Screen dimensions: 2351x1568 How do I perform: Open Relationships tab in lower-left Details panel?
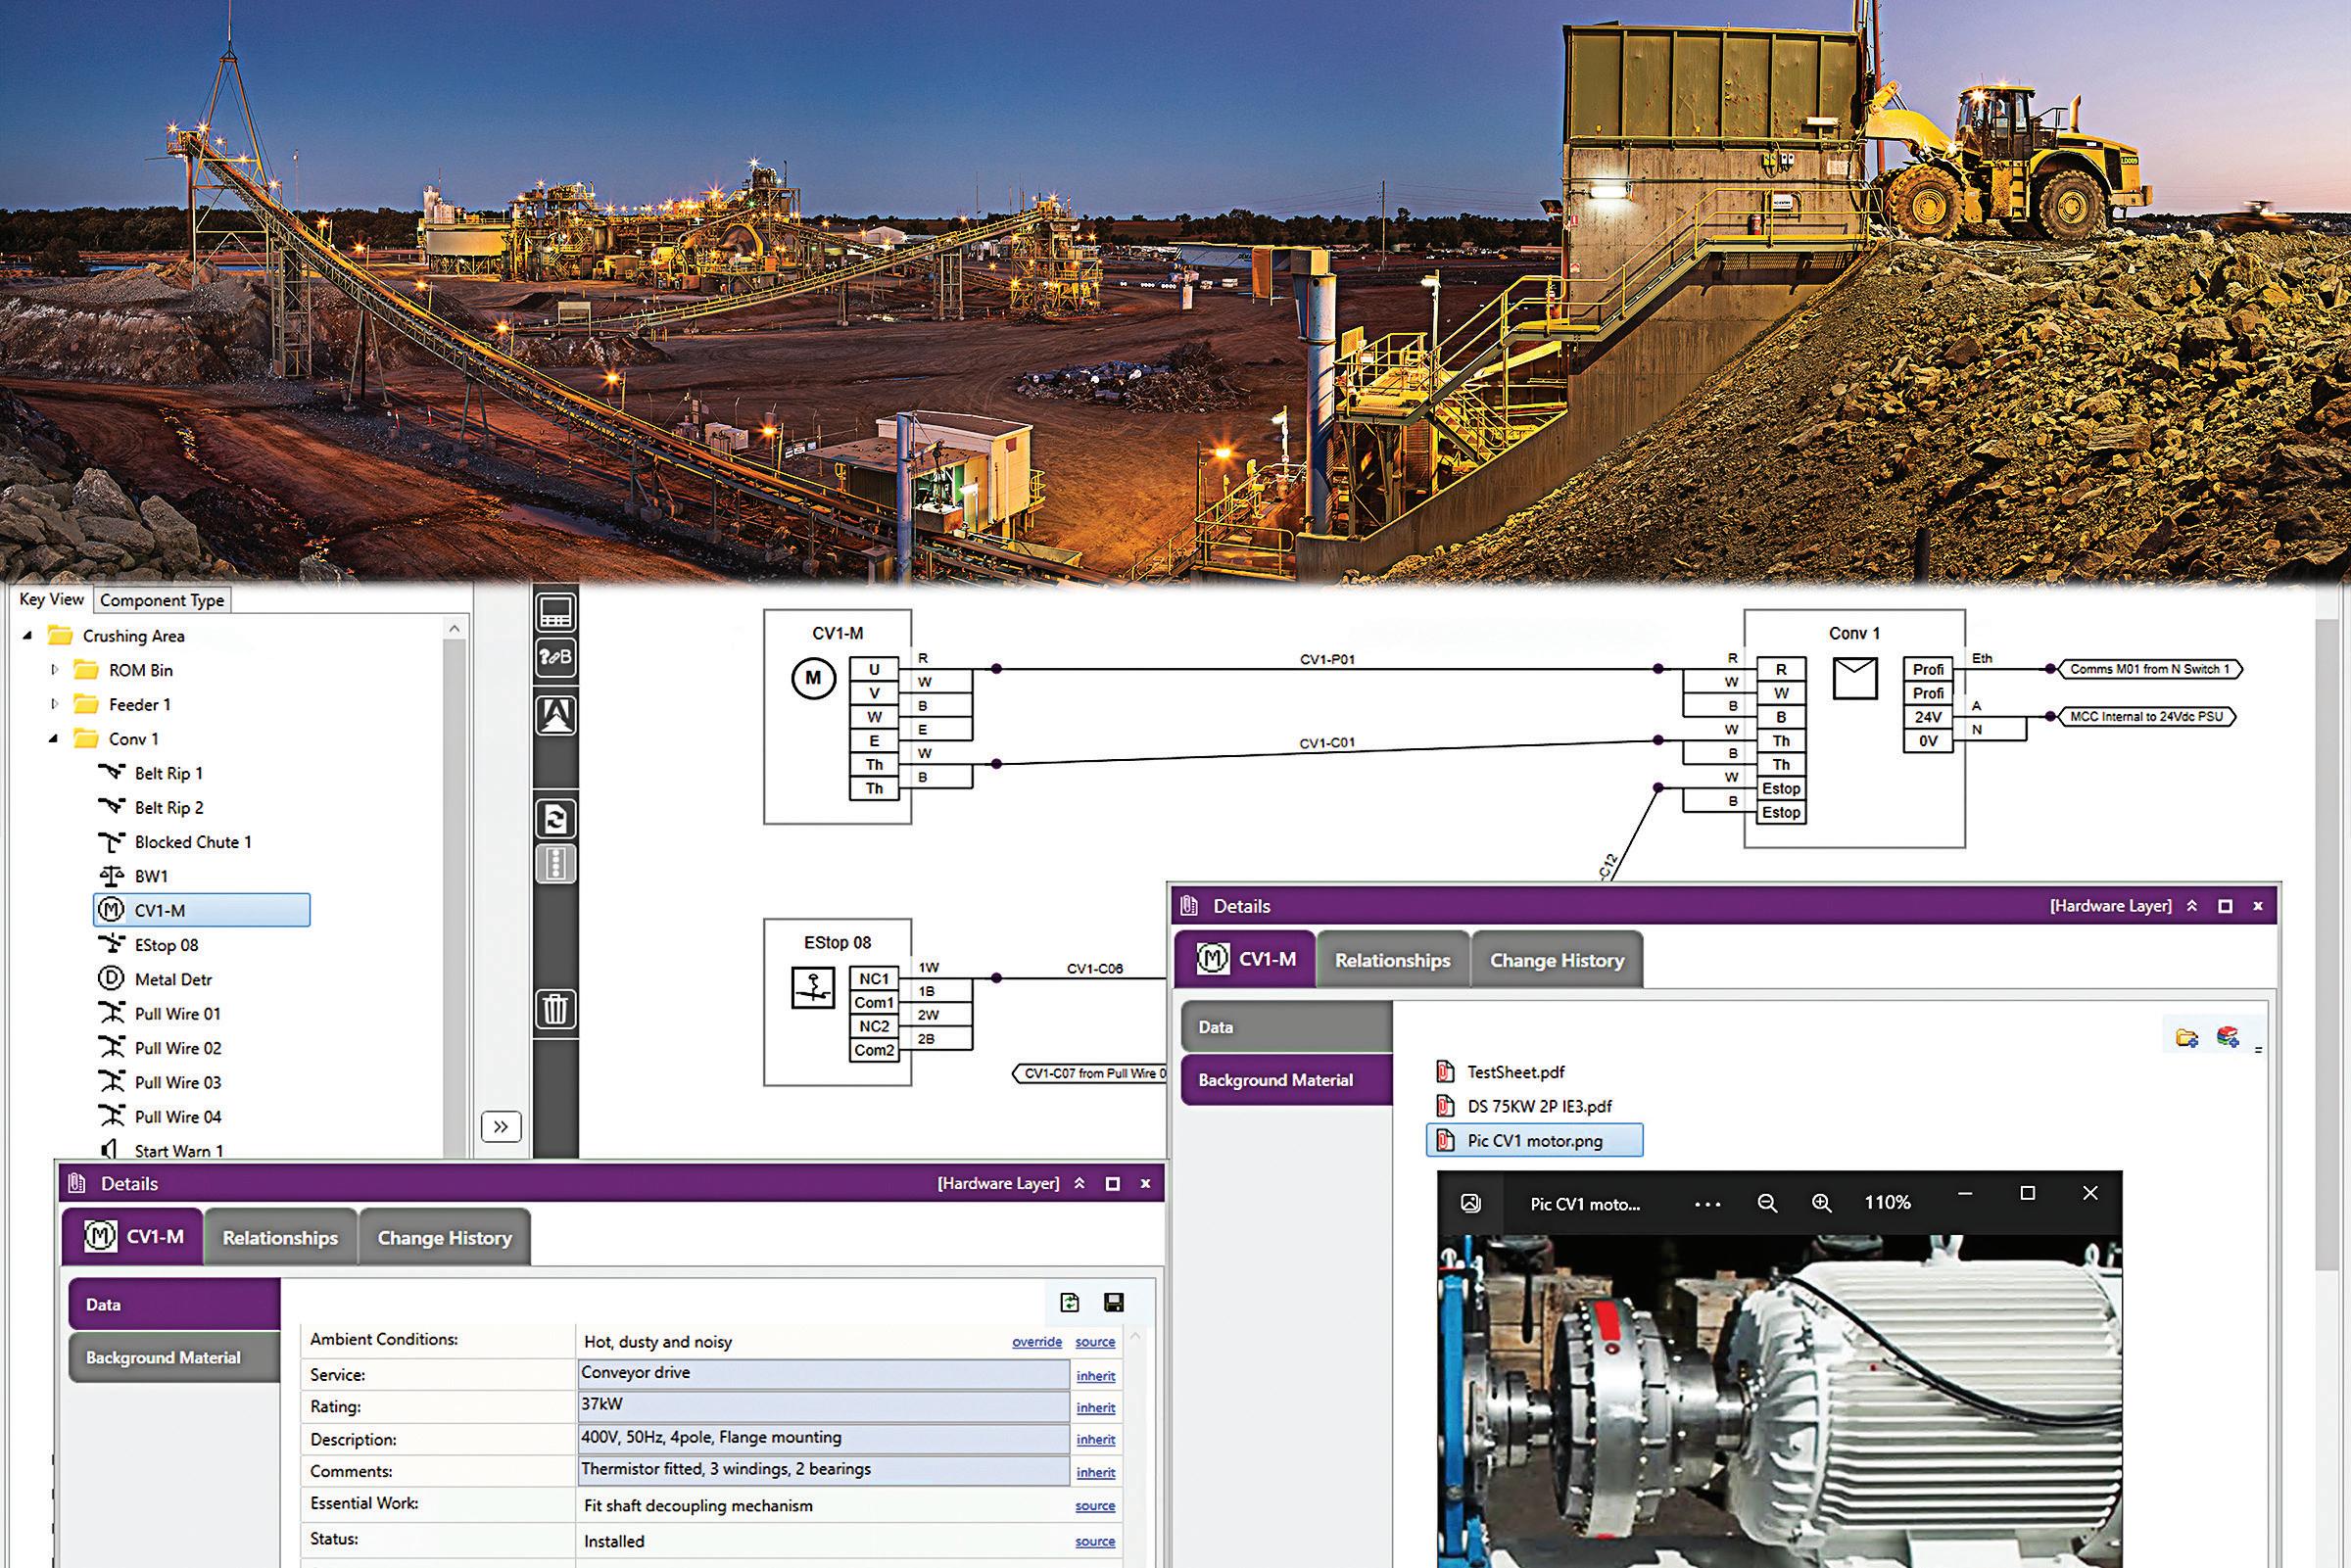pos(280,1238)
